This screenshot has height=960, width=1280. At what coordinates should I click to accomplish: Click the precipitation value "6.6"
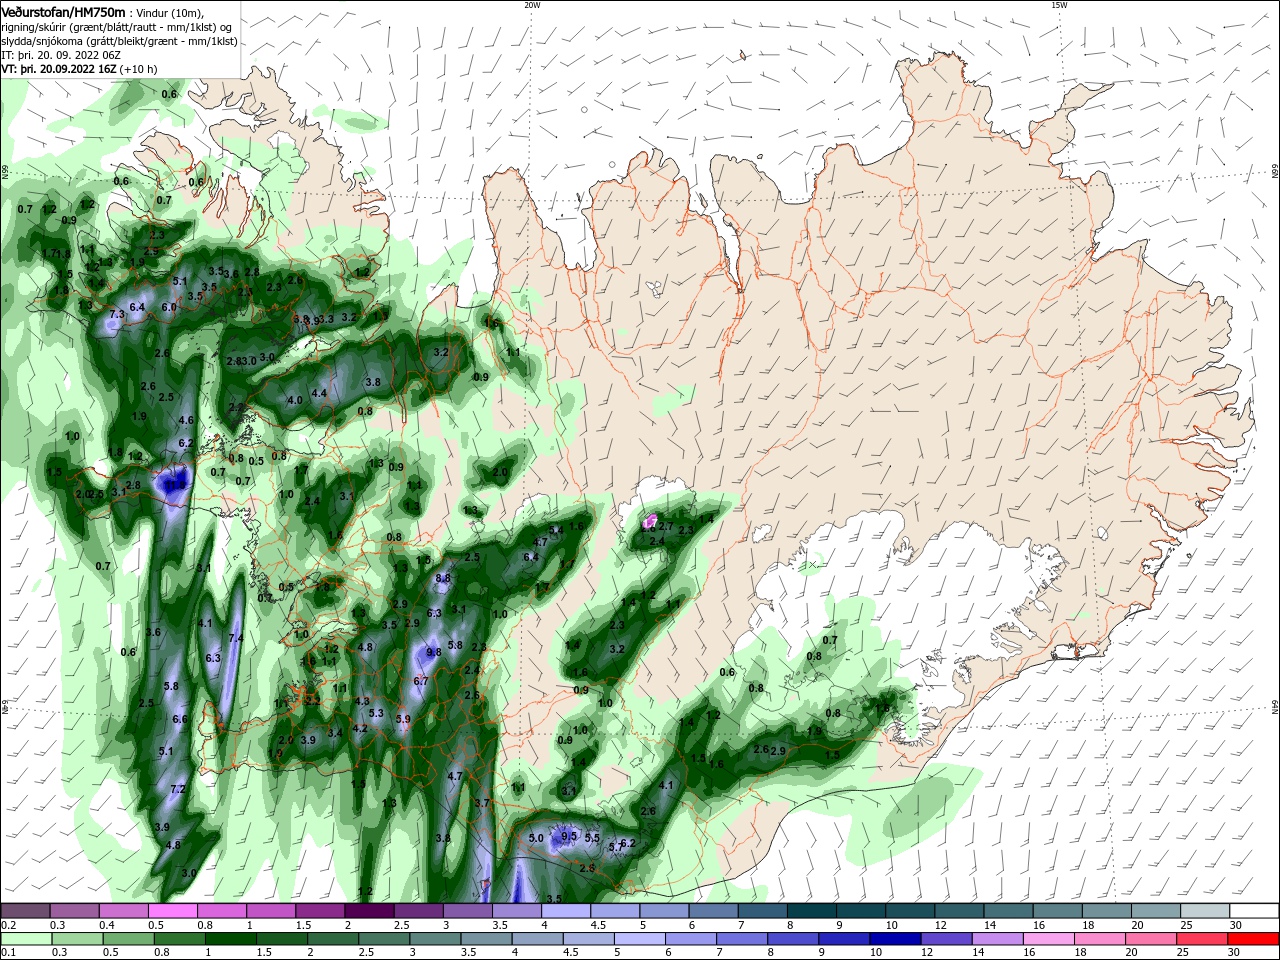[x=180, y=719]
